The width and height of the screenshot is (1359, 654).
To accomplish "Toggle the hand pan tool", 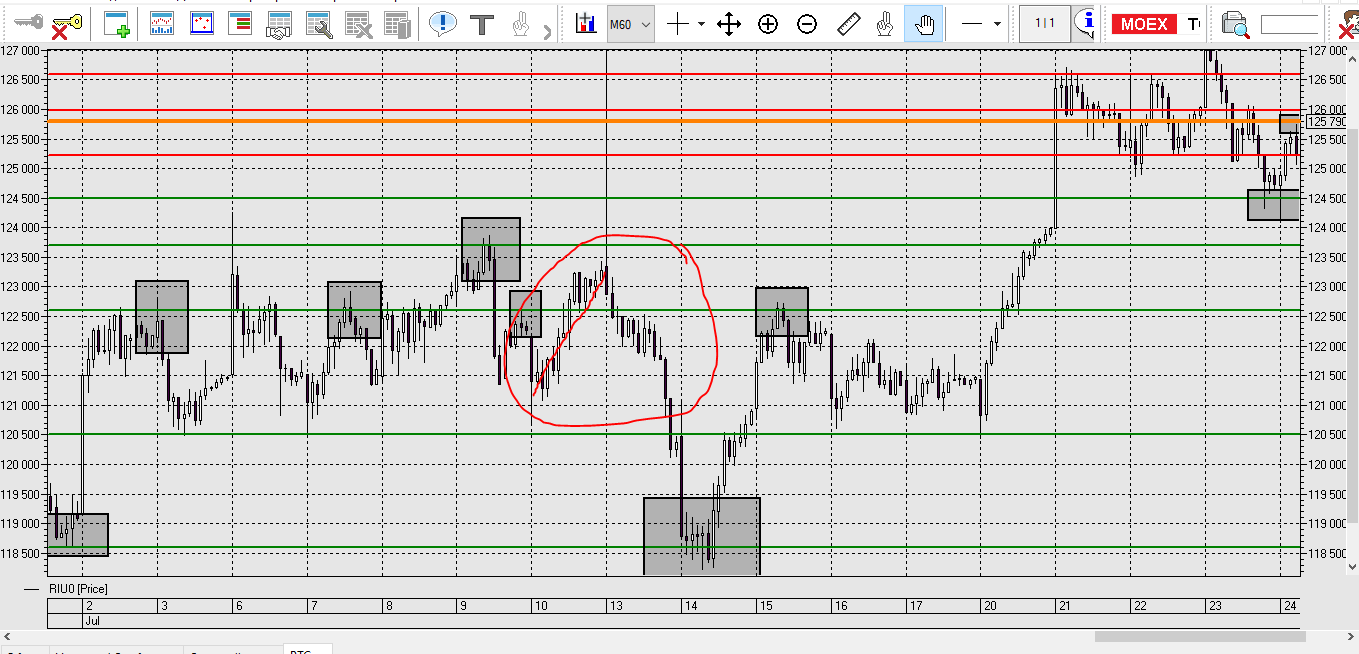I will tap(924, 24).
